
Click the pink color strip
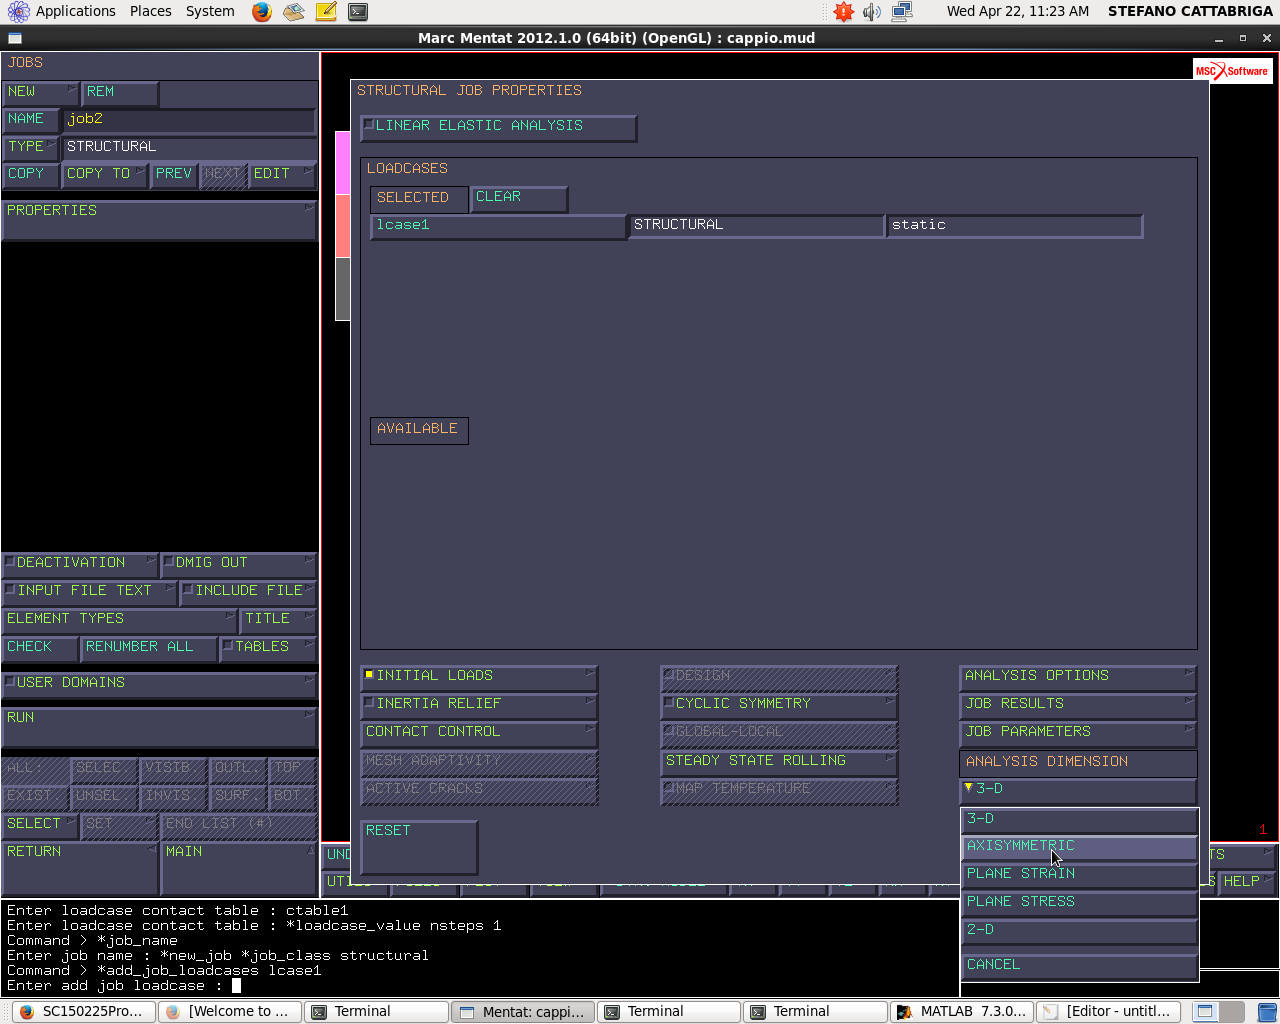tap(342, 163)
